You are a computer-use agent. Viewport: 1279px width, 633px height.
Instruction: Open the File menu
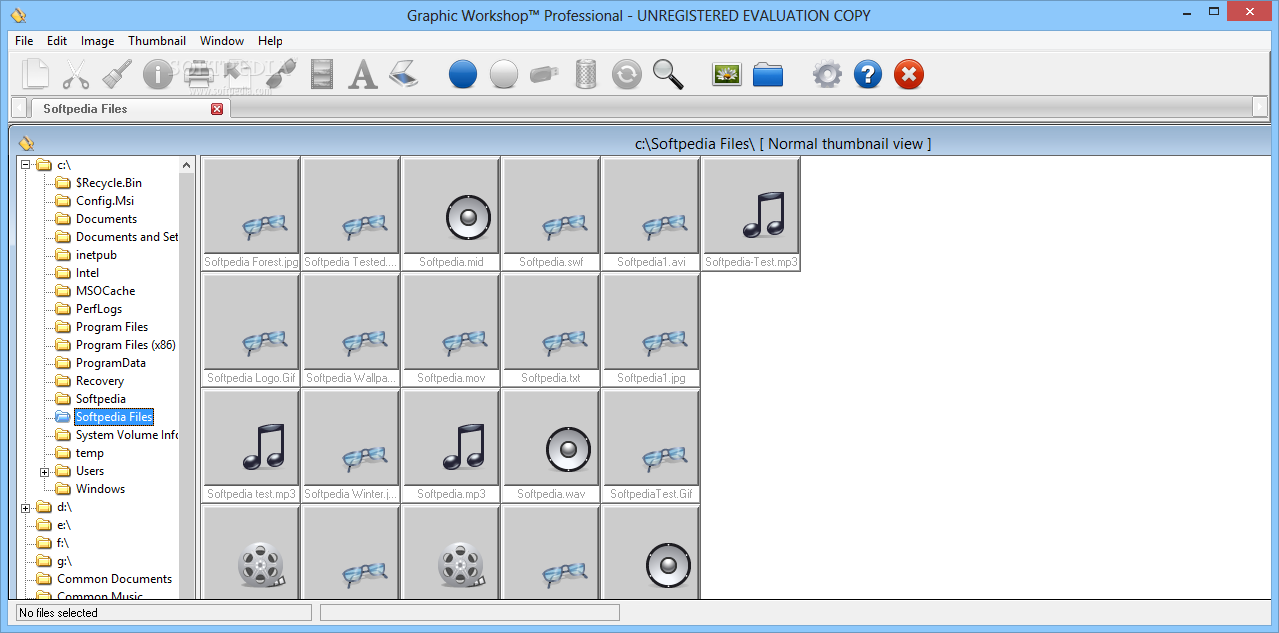click(x=24, y=41)
